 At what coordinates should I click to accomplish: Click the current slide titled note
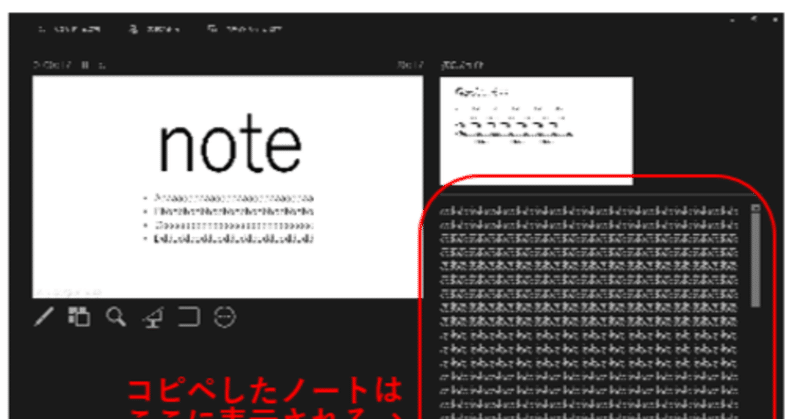tap(228, 187)
